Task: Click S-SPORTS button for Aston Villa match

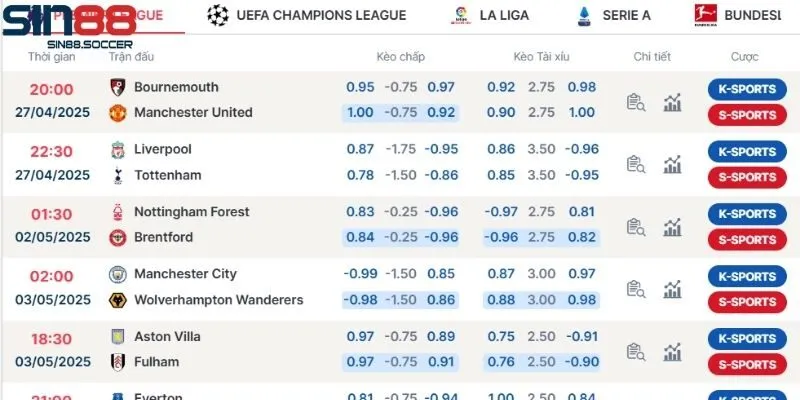Action: click(x=746, y=364)
